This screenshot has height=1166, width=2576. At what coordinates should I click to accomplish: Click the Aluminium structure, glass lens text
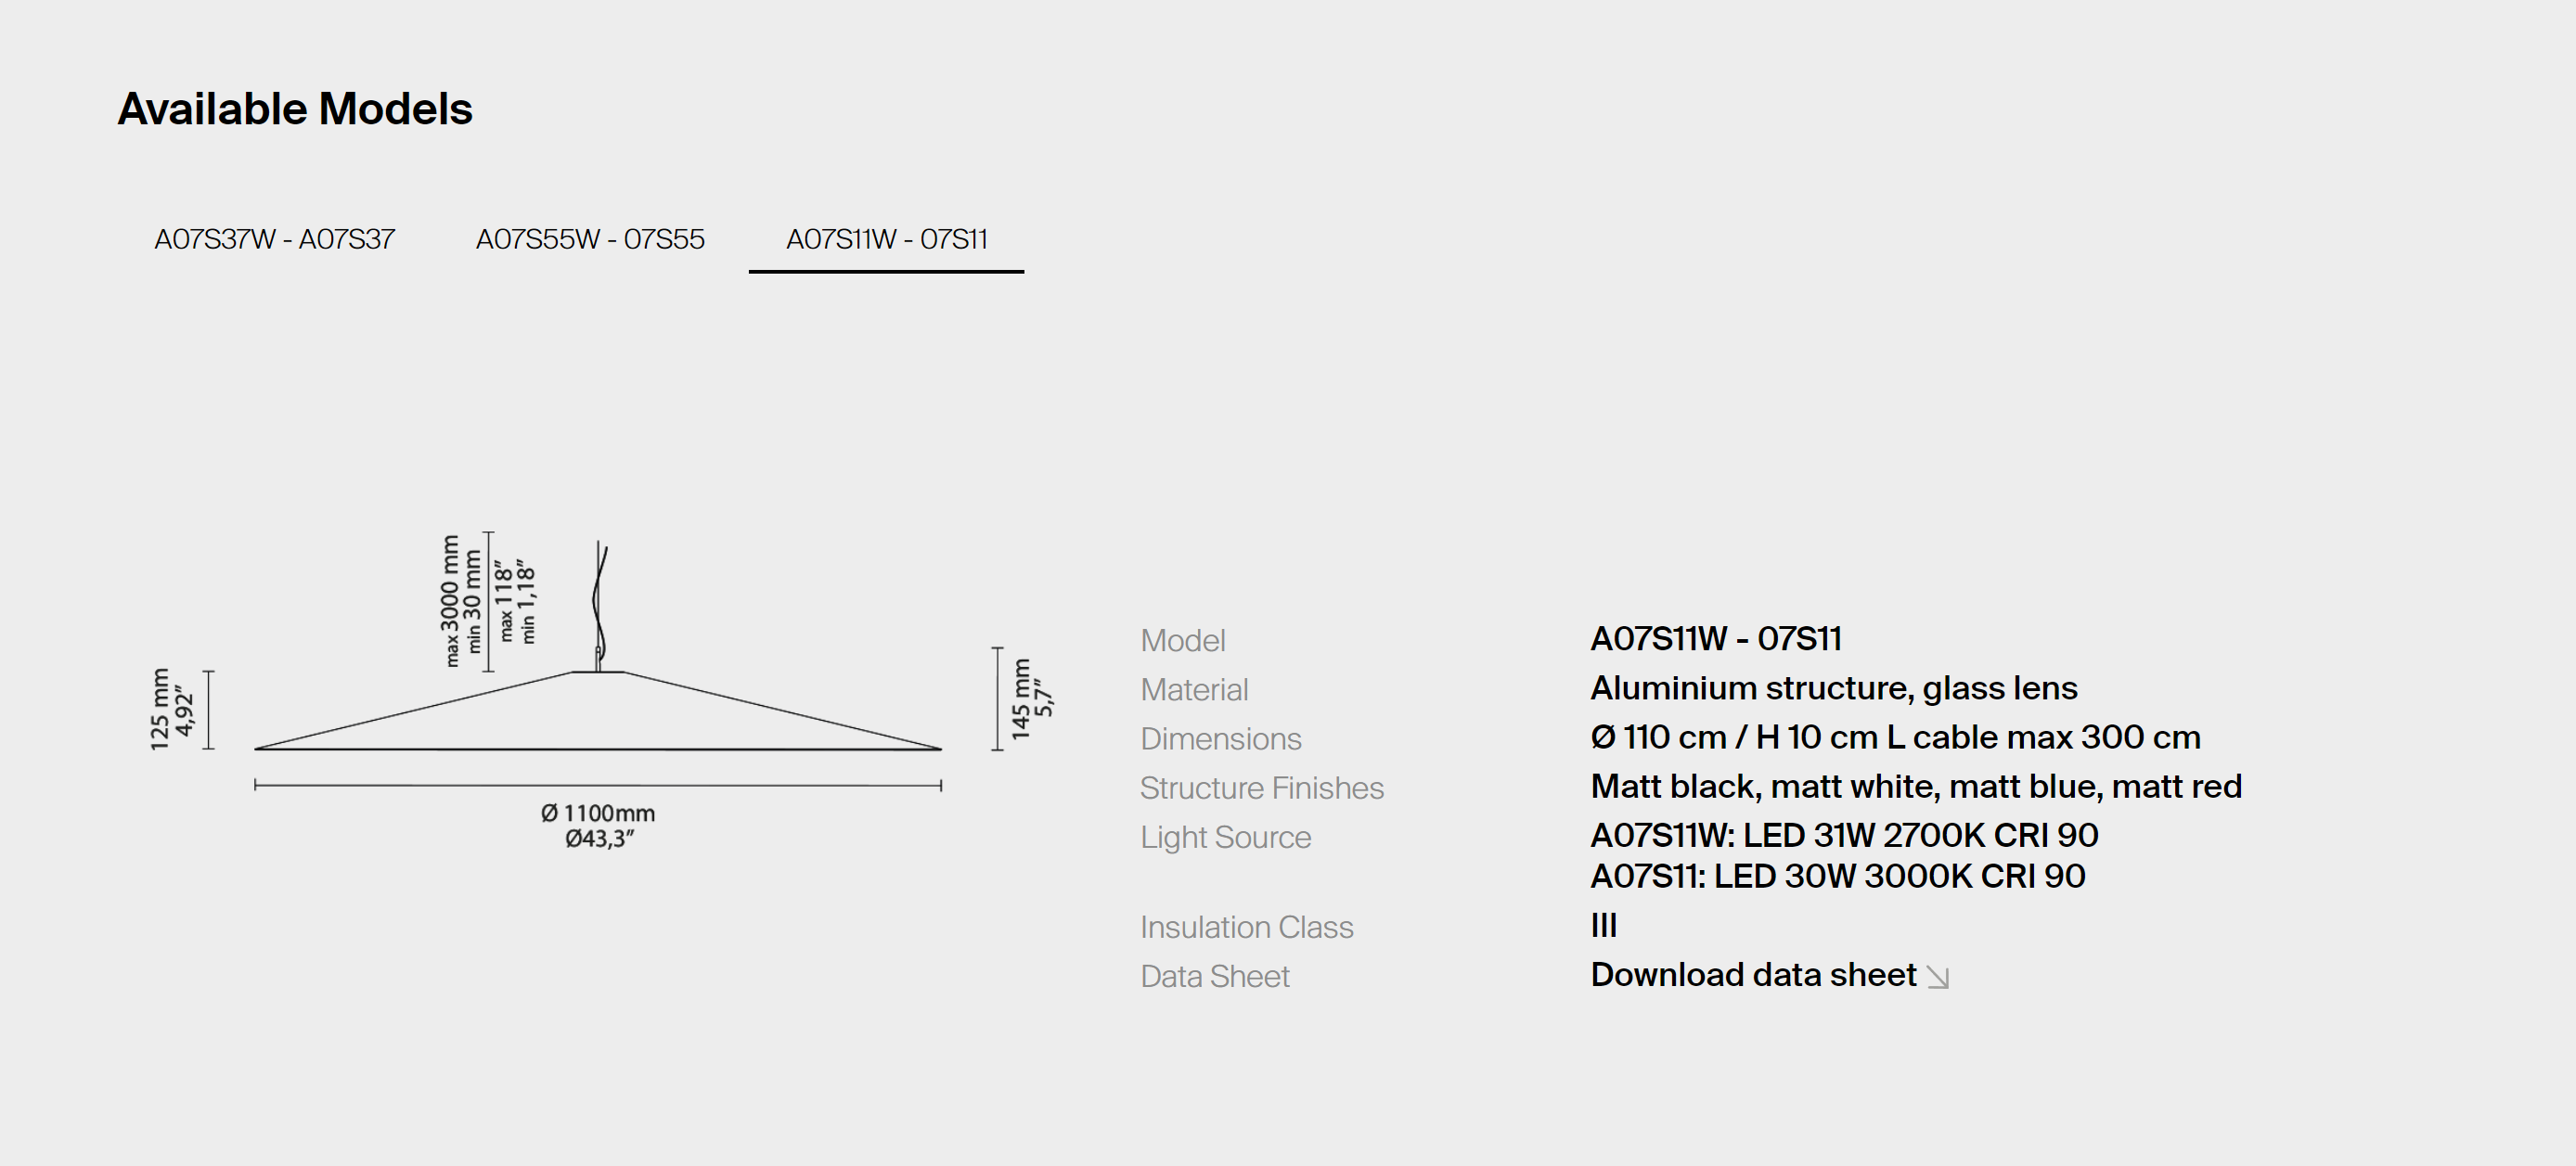pos(1833,688)
